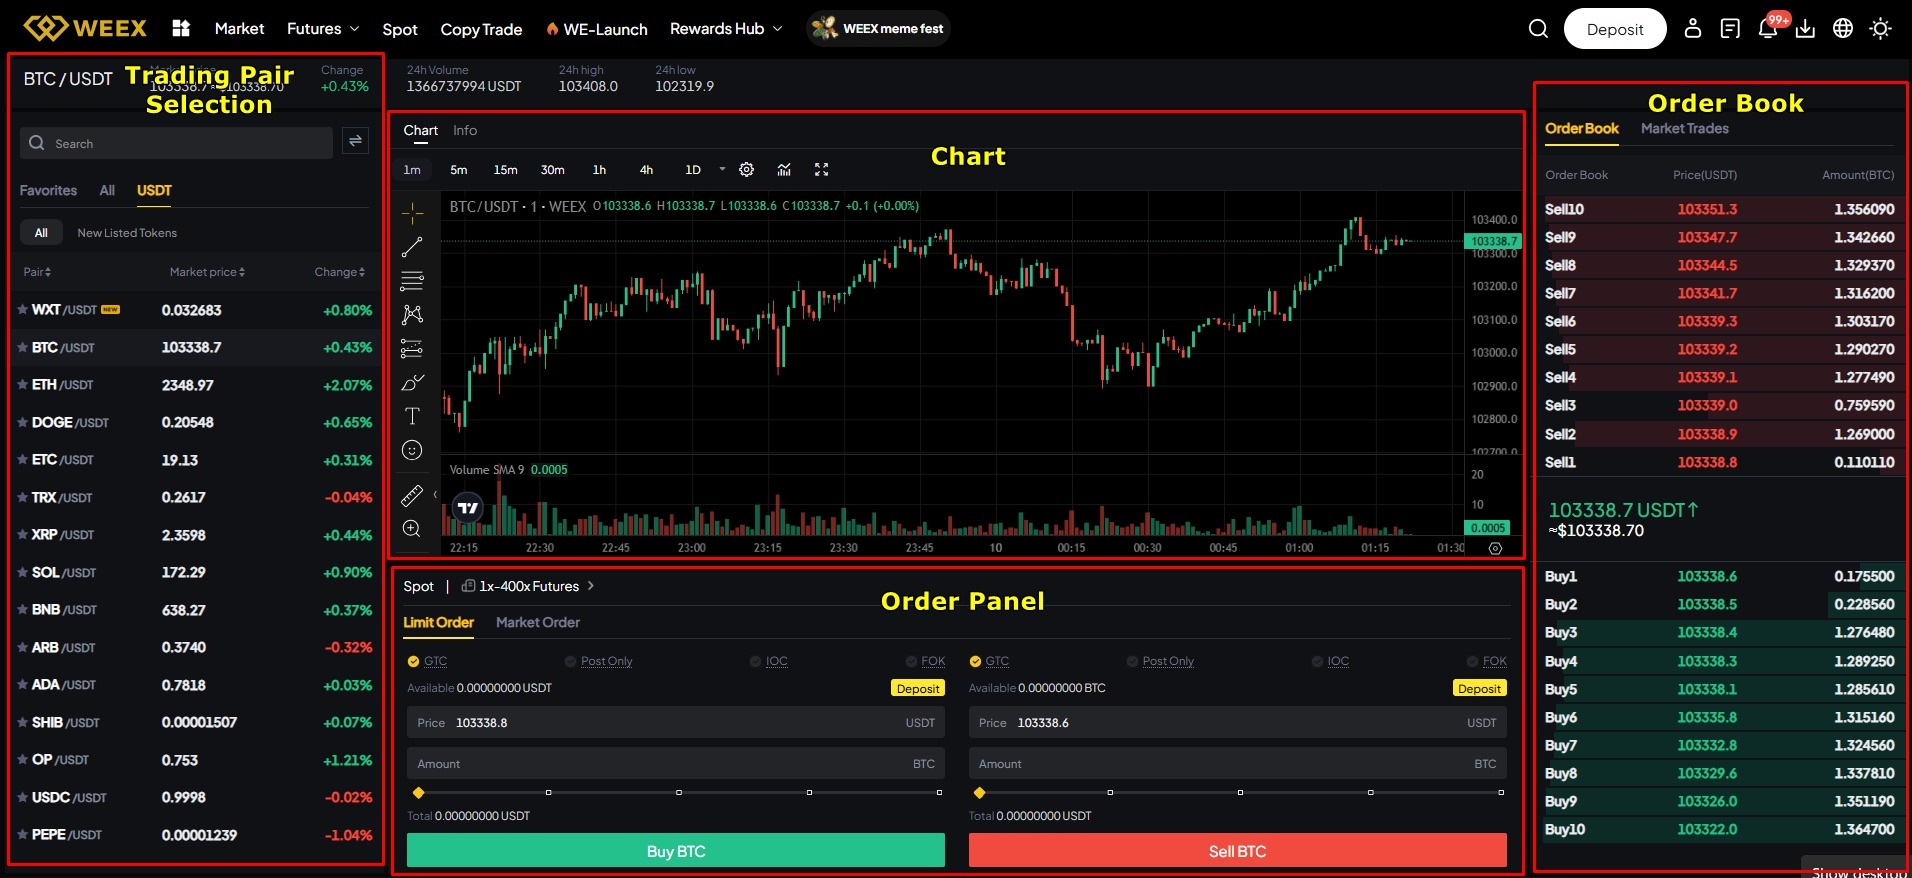Image resolution: width=1912 pixels, height=878 pixels.
Task: Open the user account icon
Action: [x=1692, y=29]
